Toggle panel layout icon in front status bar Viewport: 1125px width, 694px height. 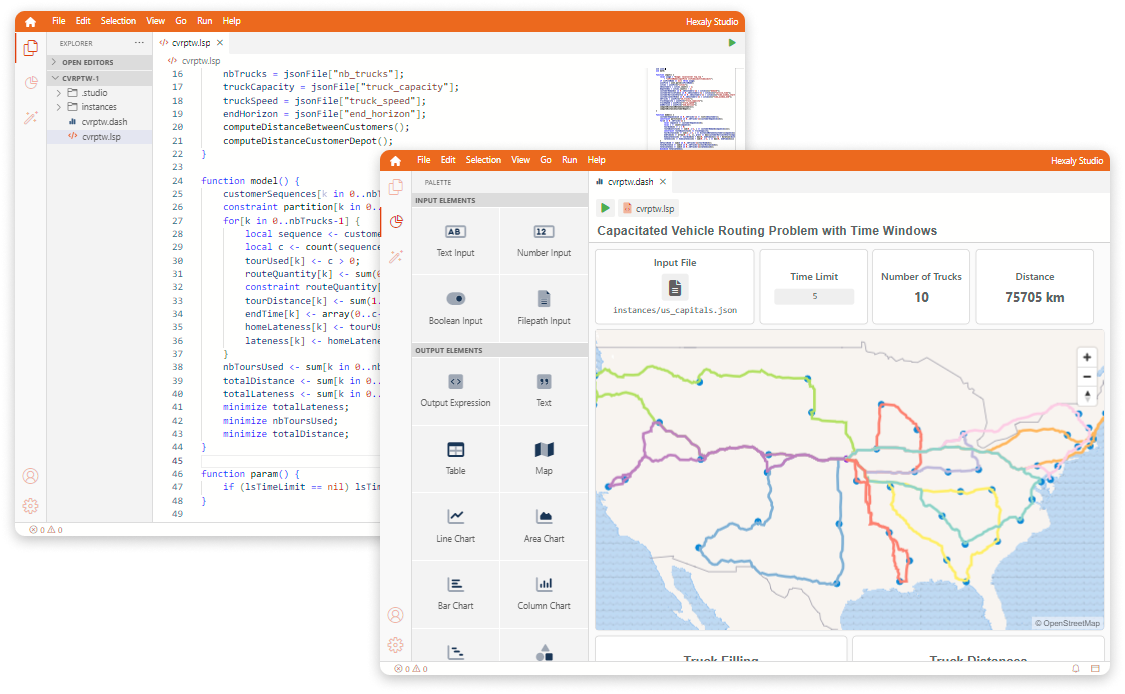[1096, 668]
